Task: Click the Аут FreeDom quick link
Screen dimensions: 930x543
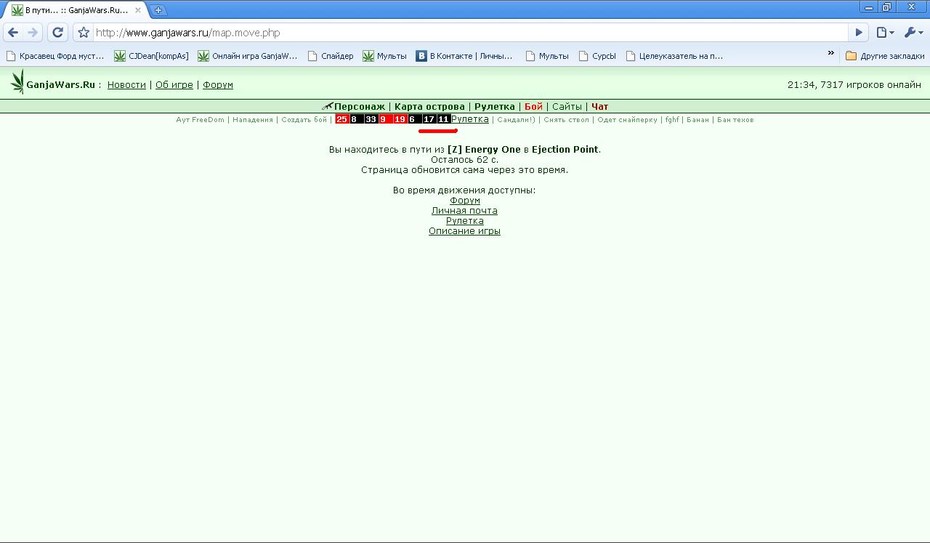Action: click(x=200, y=120)
